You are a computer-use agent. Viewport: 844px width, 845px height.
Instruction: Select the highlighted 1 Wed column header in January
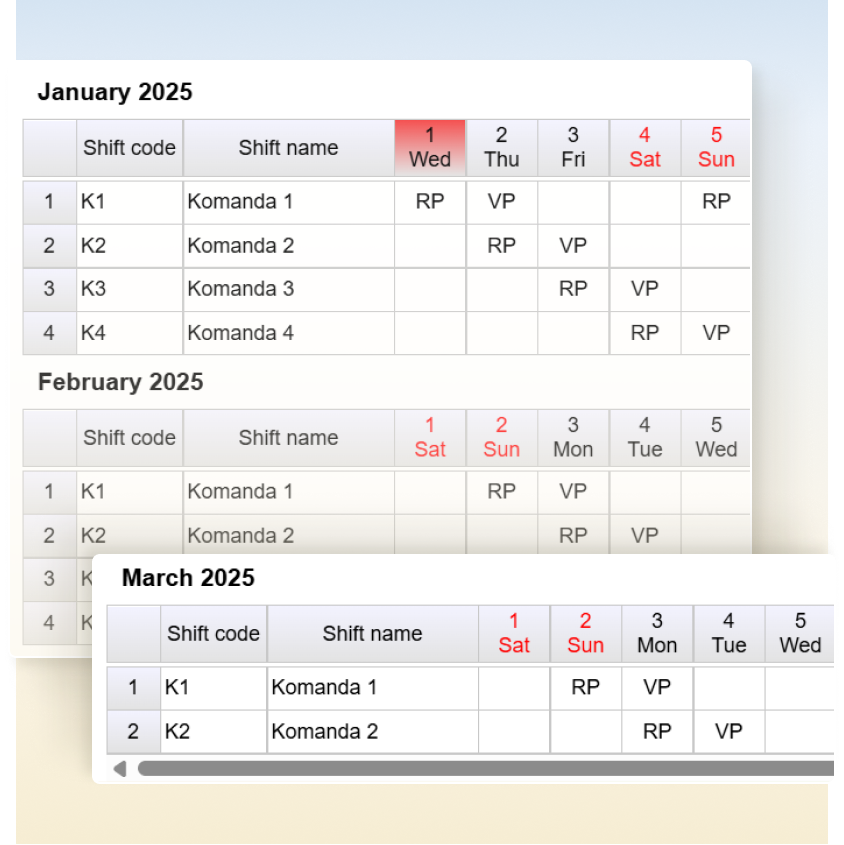430,147
